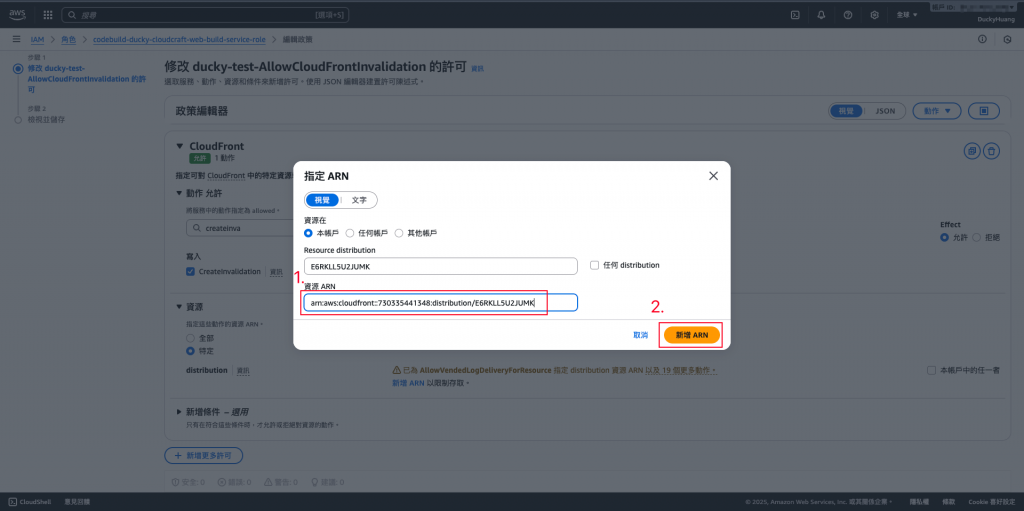Toggle the side navigation hamburger menu
The width and height of the screenshot is (1024, 511).
[x=16, y=40]
